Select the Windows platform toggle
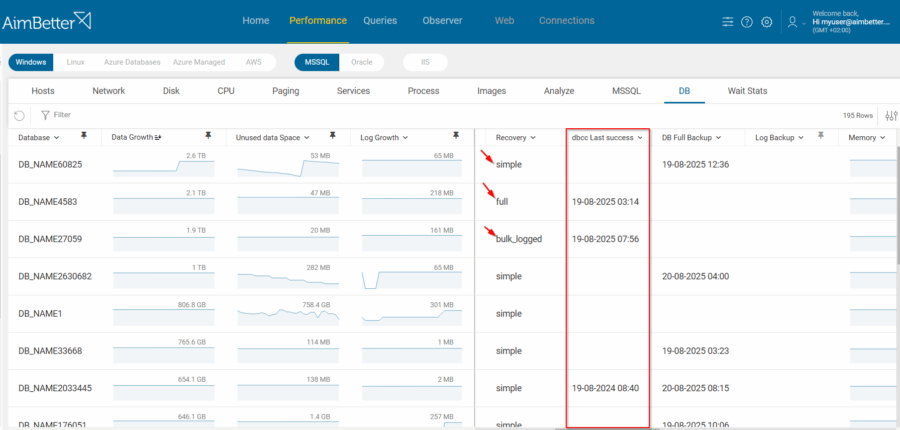Viewport: 900px width, 430px height. point(31,62)
